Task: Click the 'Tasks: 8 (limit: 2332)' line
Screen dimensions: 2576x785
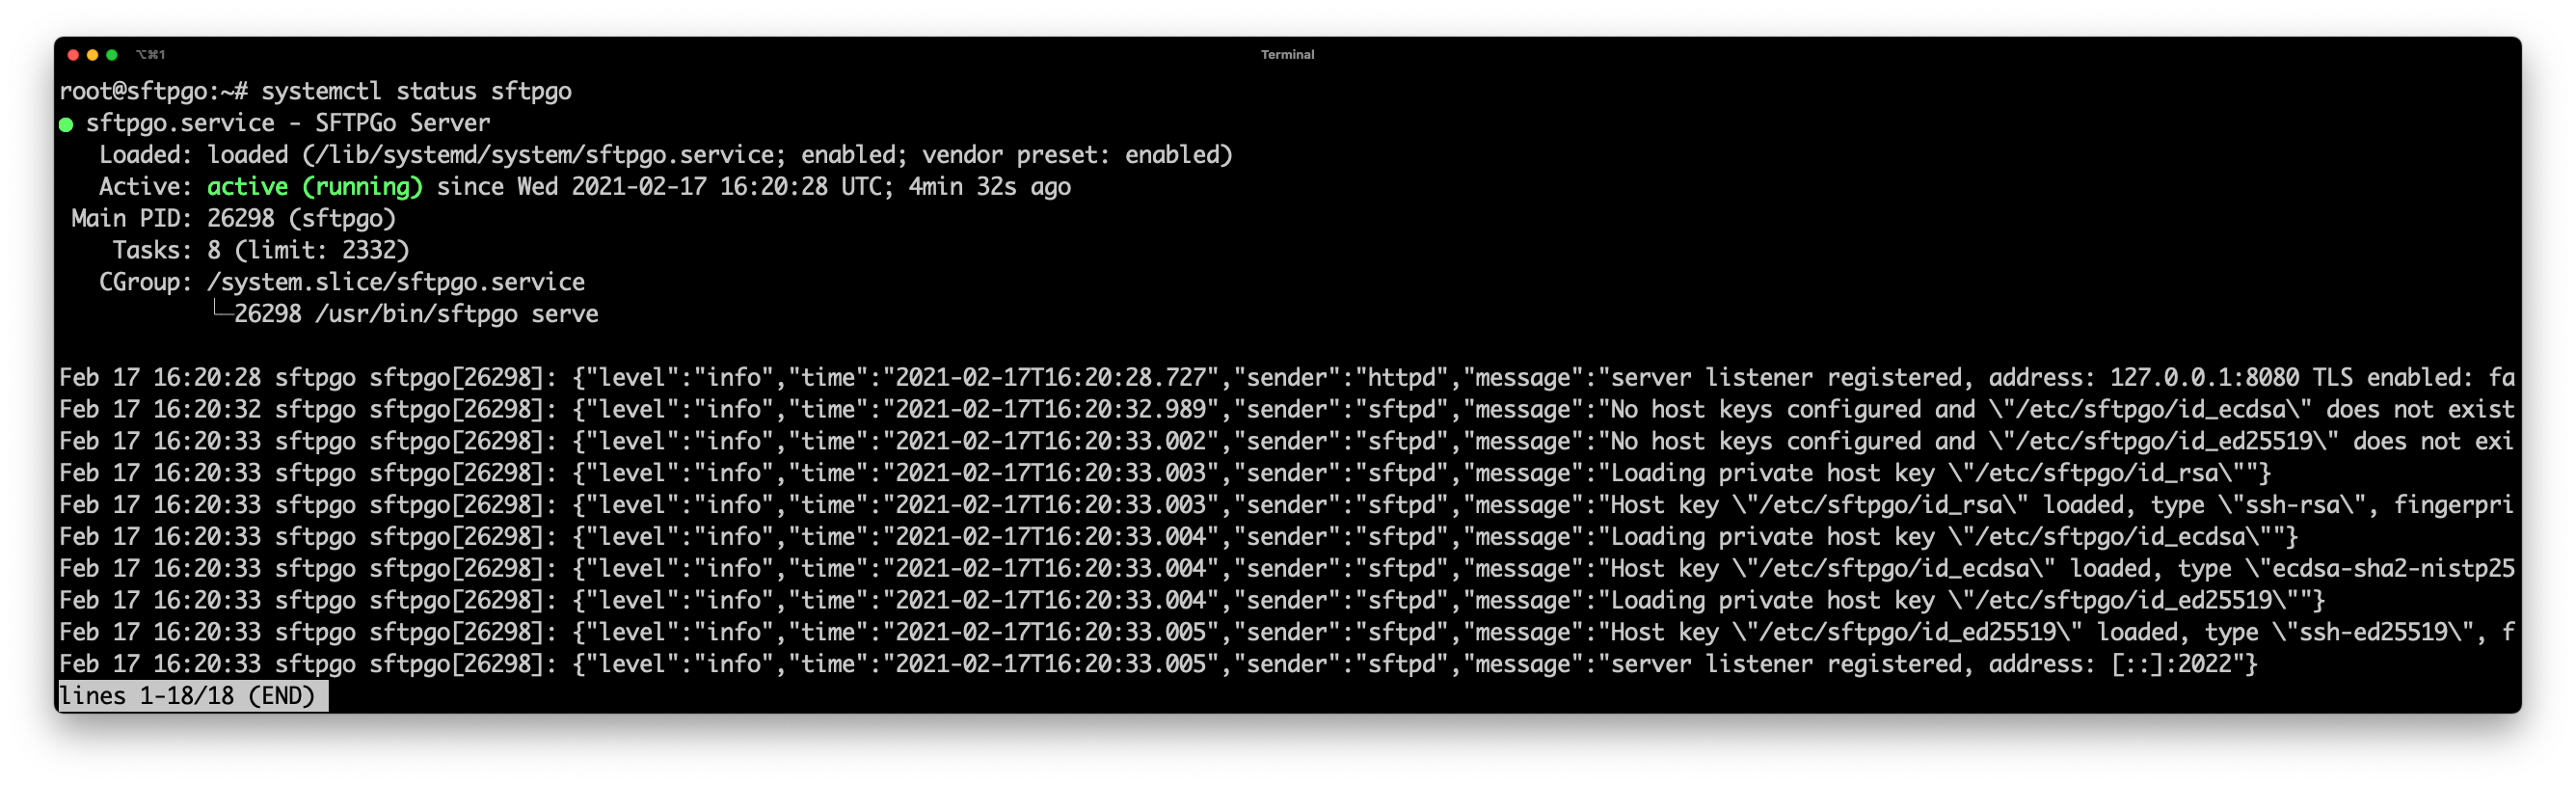Action: coord(261,251)
